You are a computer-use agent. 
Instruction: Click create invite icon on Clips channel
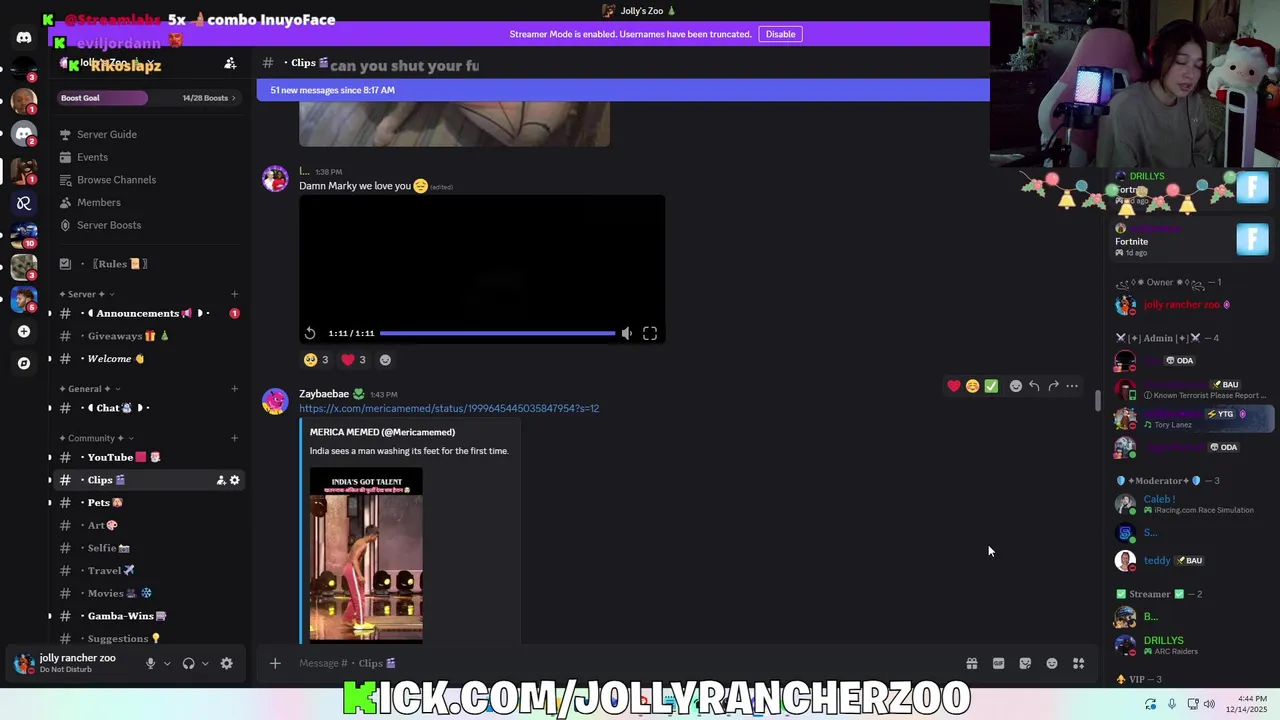tap(220, 480)
